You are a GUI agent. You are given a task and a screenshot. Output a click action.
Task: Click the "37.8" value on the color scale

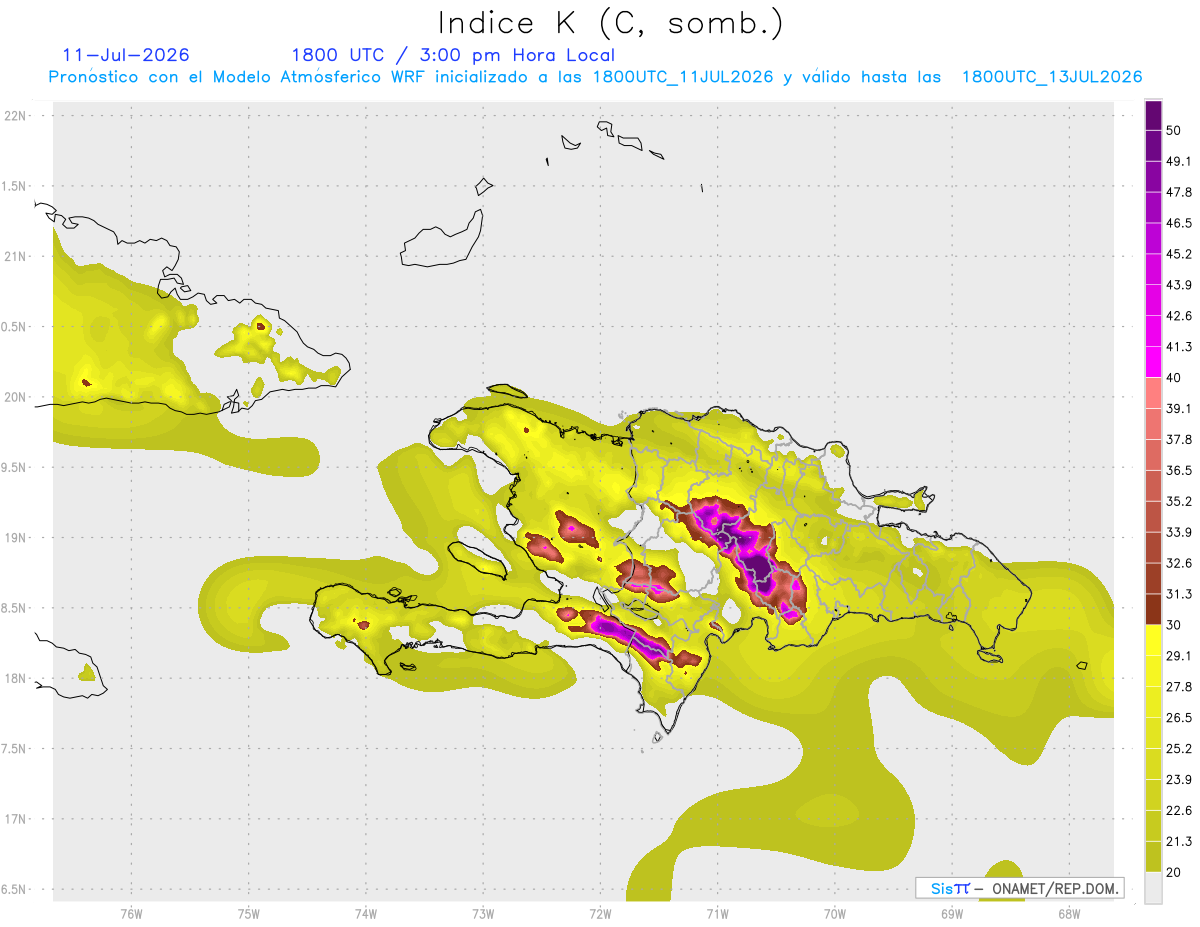1179,439
